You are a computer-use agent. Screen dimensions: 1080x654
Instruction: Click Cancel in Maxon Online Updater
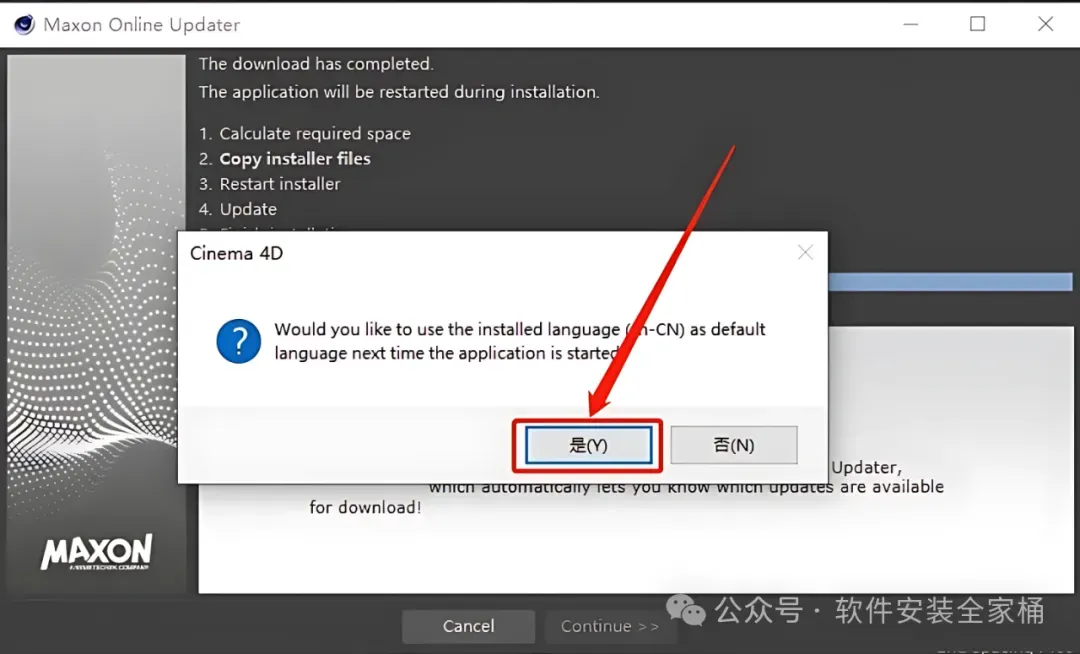coord(468,626)
